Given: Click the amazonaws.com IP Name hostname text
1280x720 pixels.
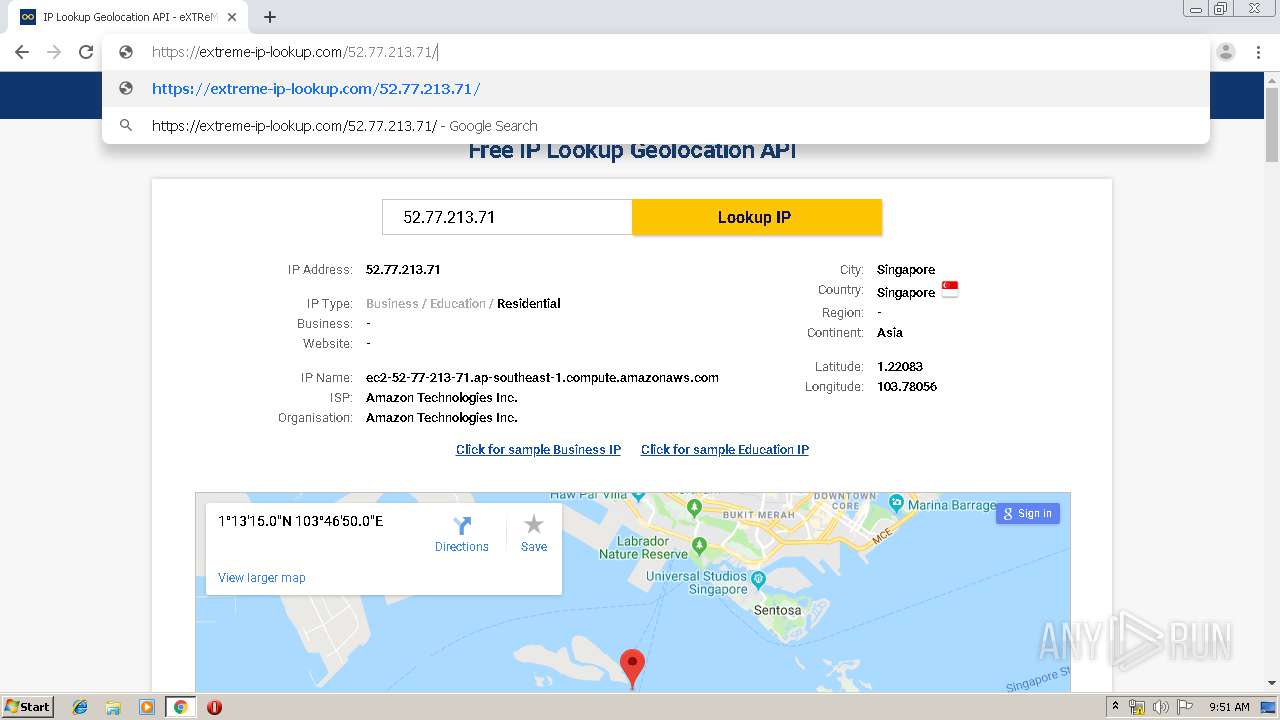Looking at the screenshot, I should coord(542,377).
